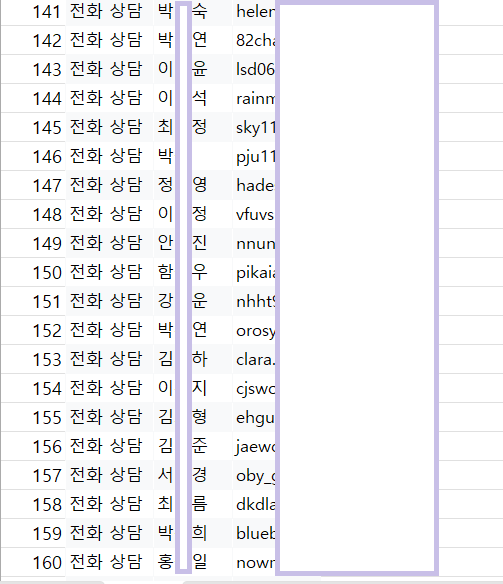Click surname 최 in row 145
The image size is (503, 584).
tap(165, 127)
